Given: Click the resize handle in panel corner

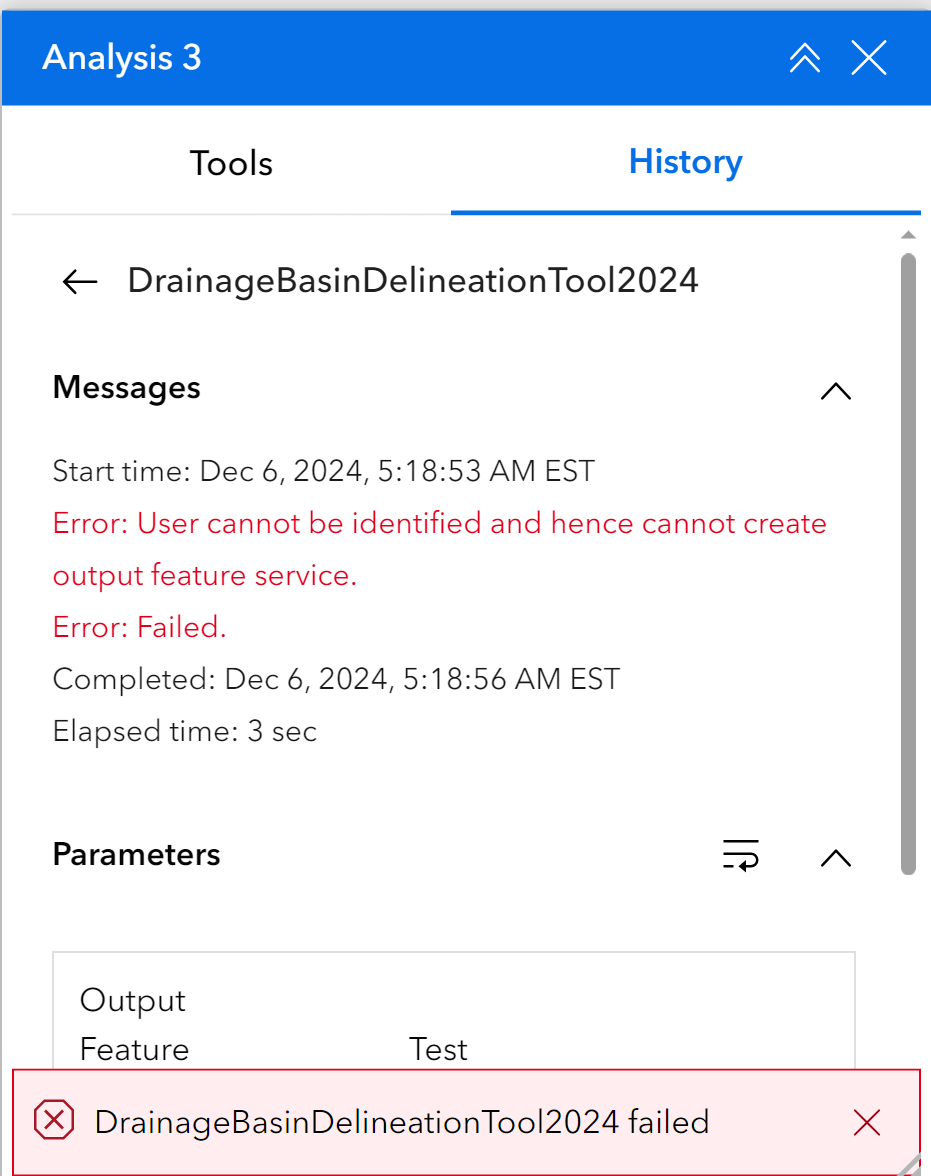Looking at the screenshot, I should pos(915,1166).
